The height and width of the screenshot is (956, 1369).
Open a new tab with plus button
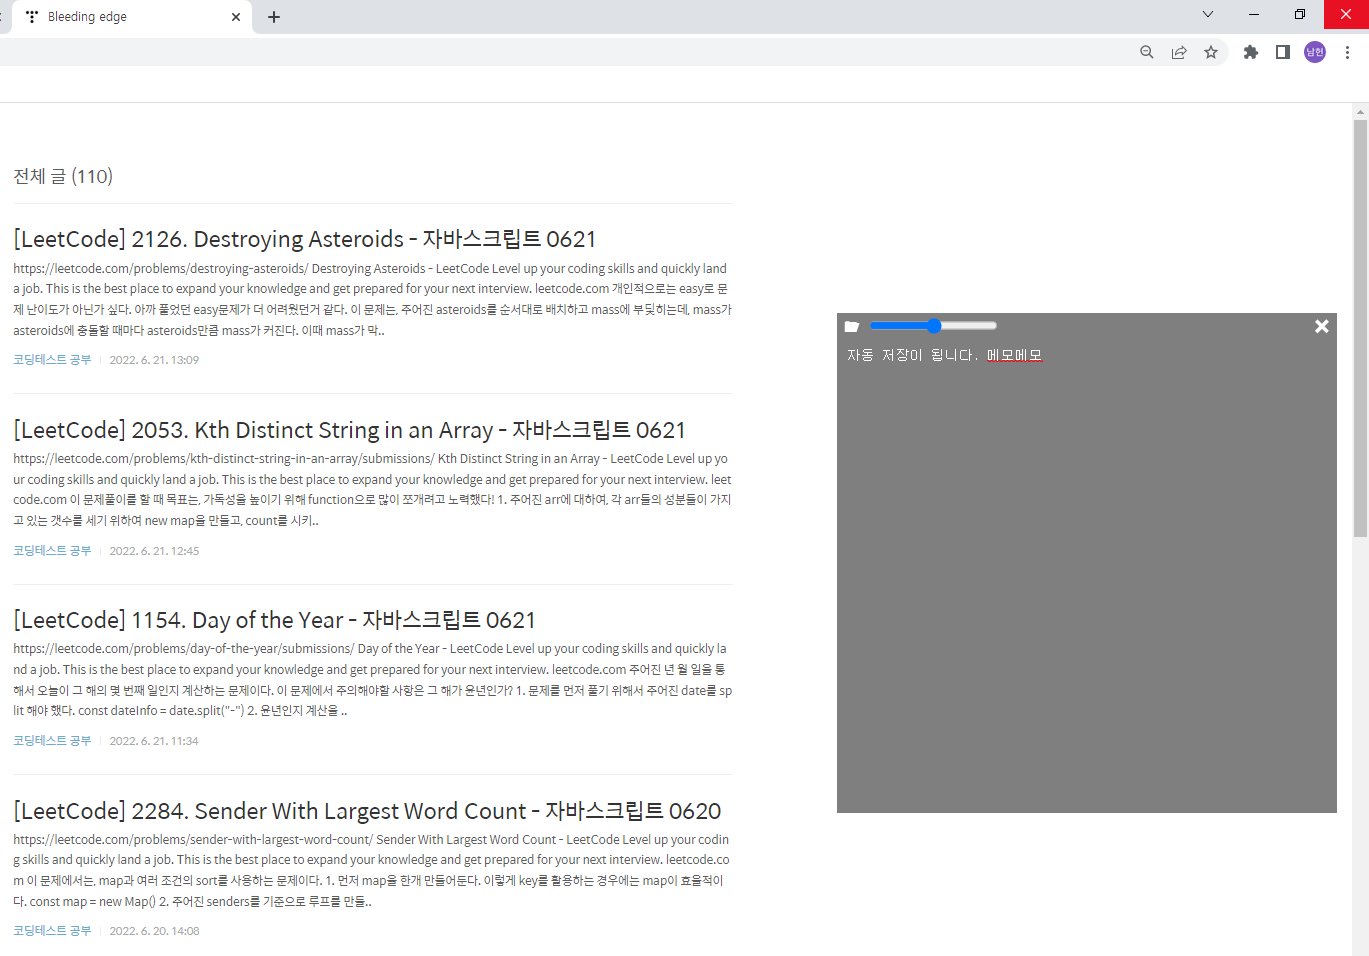click(x=274, y=17)
